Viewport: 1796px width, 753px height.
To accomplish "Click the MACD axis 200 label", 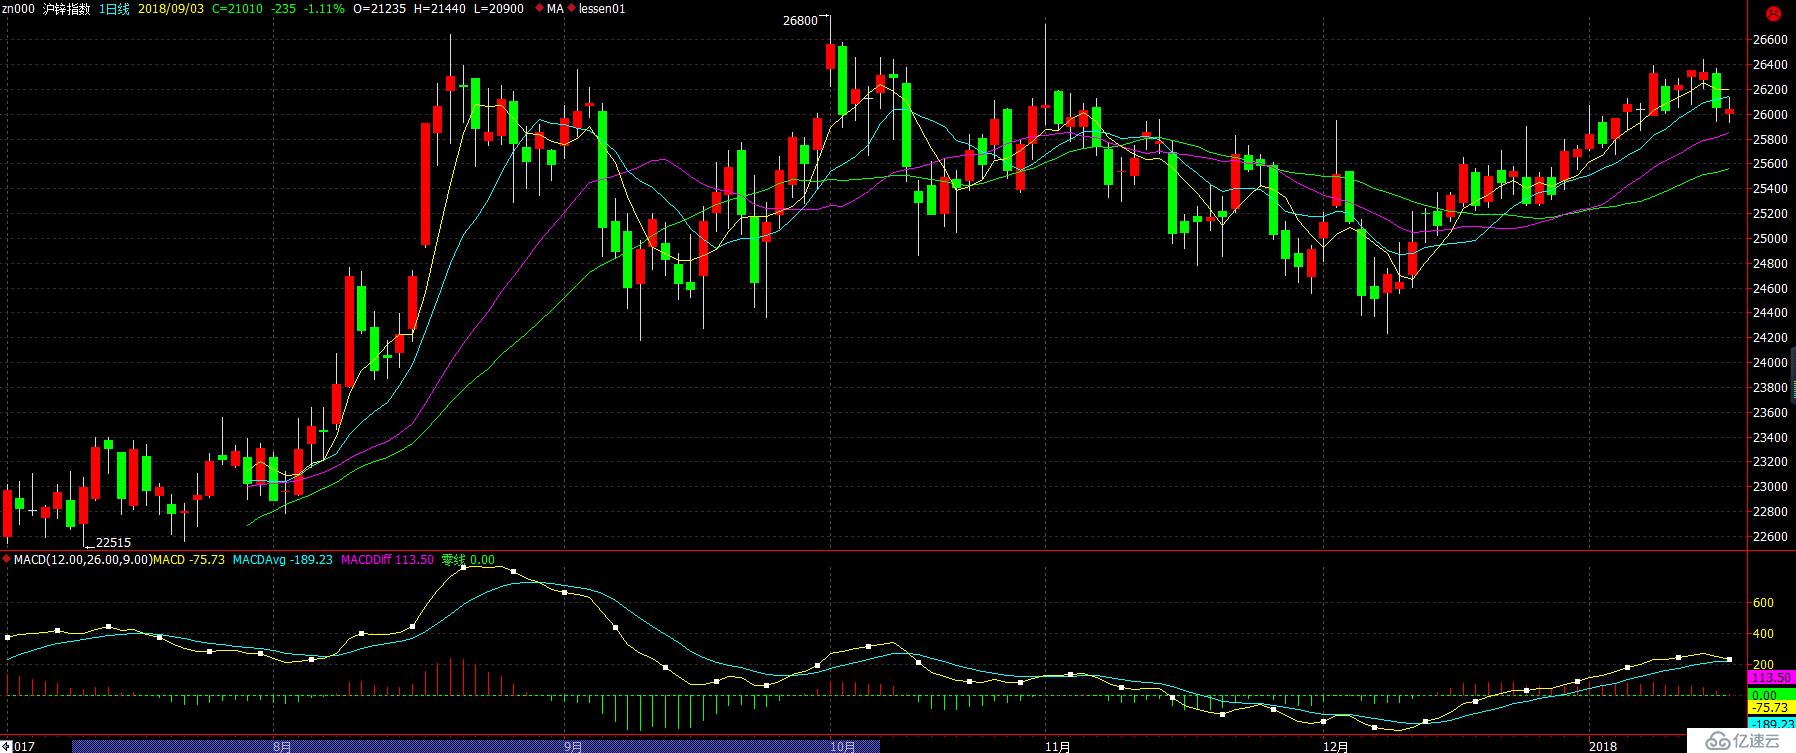I will 1764,665.
